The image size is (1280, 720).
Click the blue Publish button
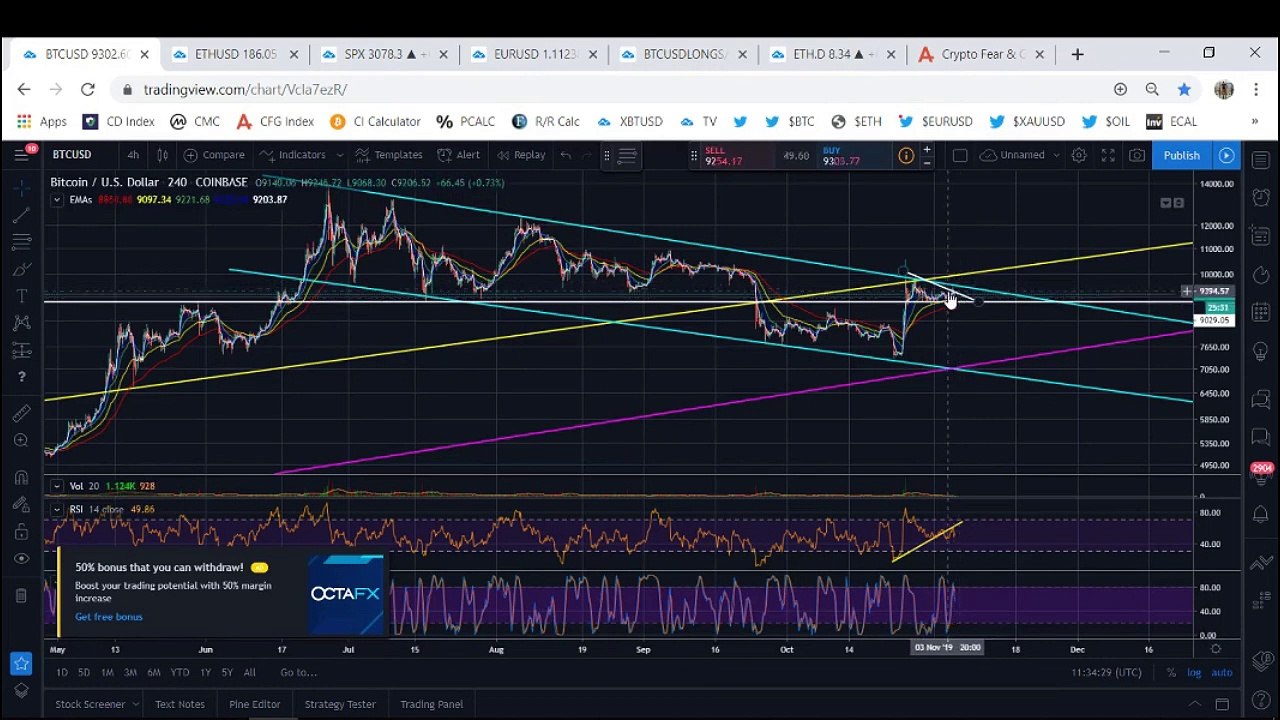(1181, 155)
